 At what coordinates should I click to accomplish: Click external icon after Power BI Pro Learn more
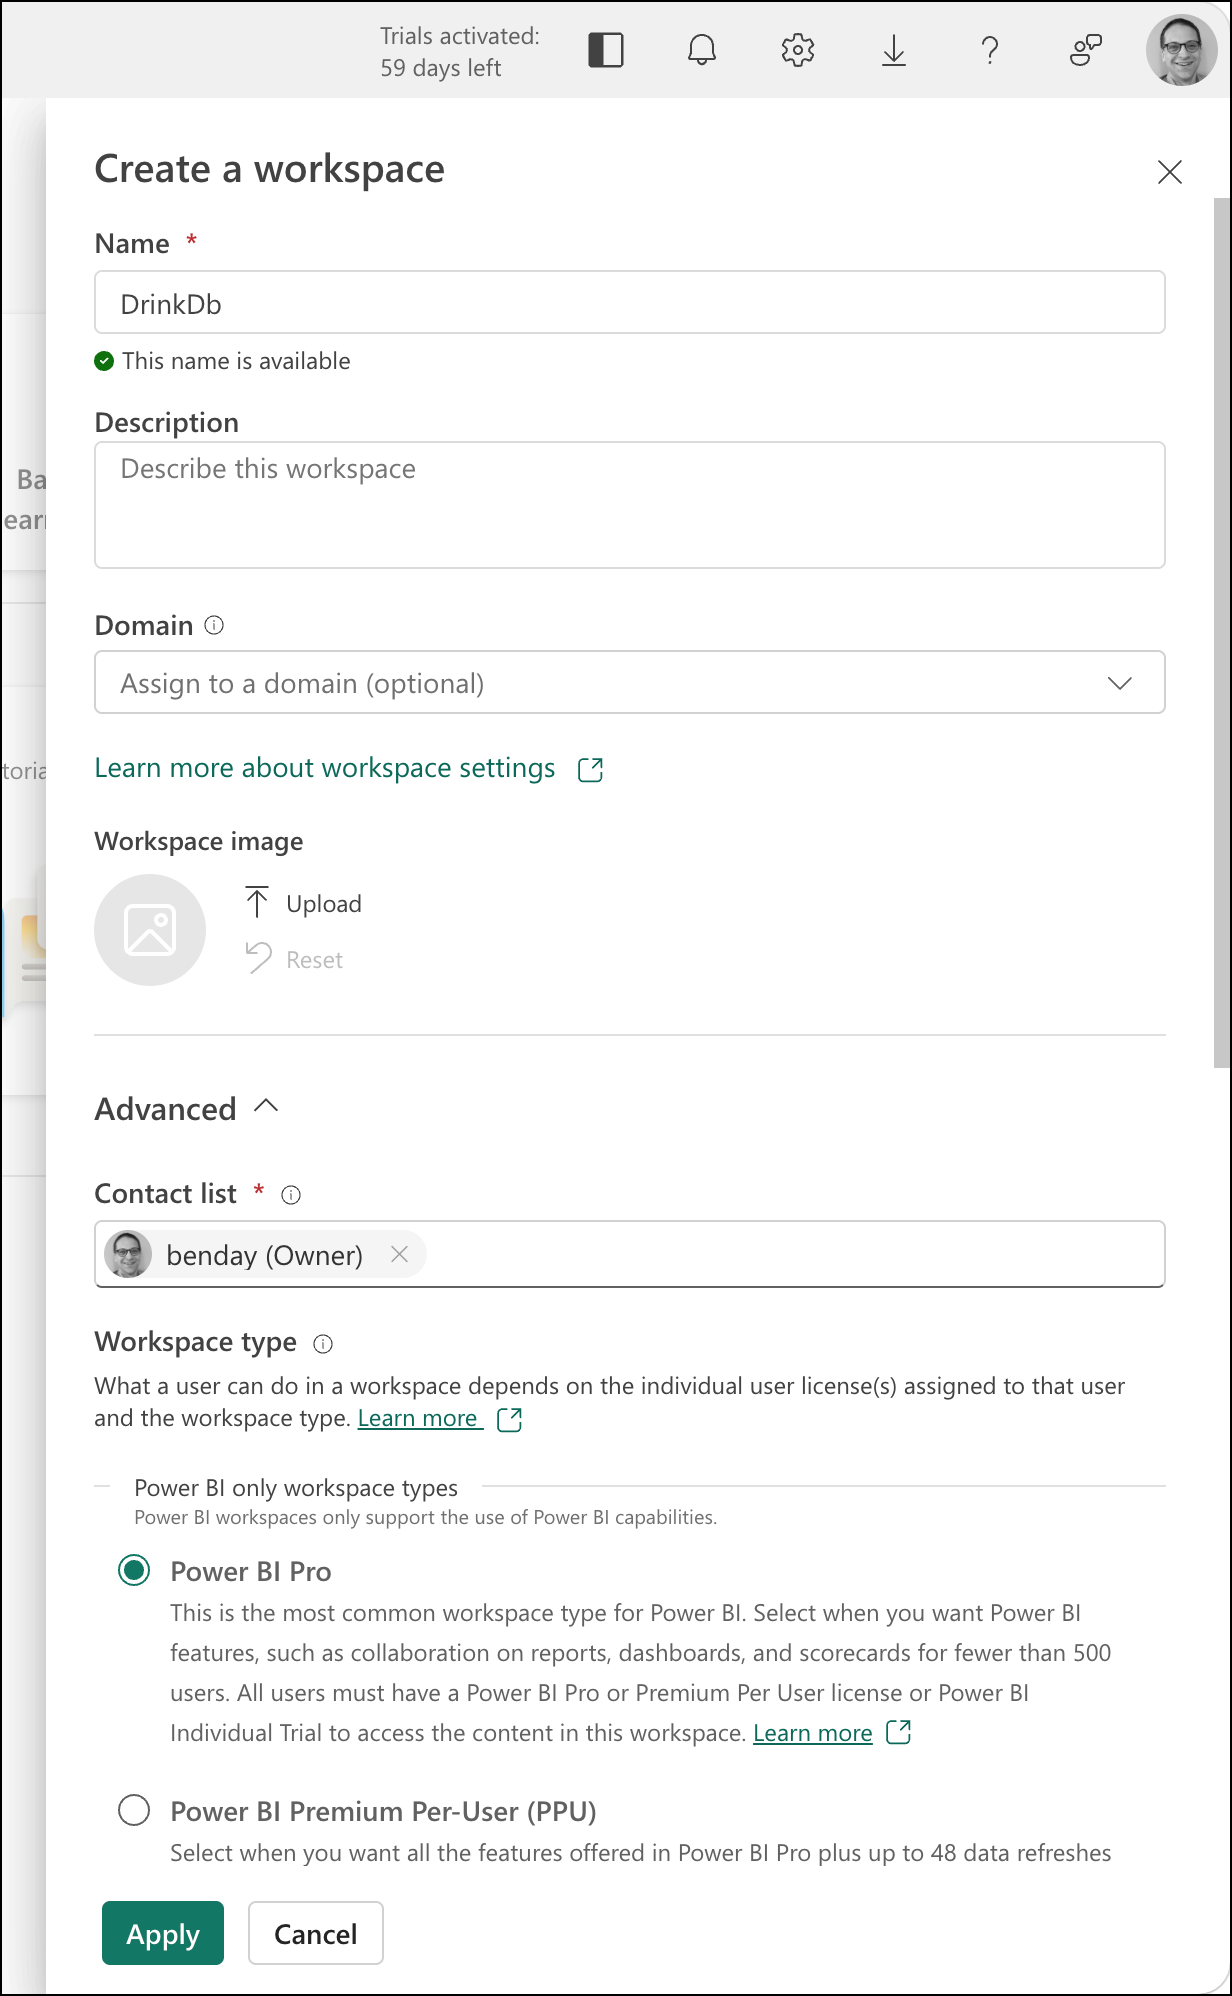coord(899,1732)
